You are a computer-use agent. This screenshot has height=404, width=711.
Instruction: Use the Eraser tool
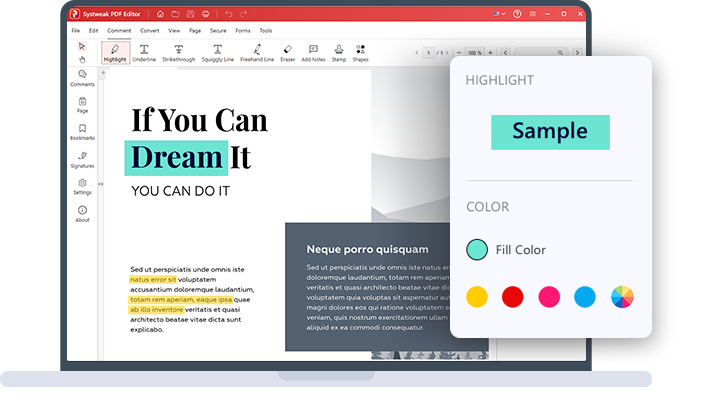288,53
